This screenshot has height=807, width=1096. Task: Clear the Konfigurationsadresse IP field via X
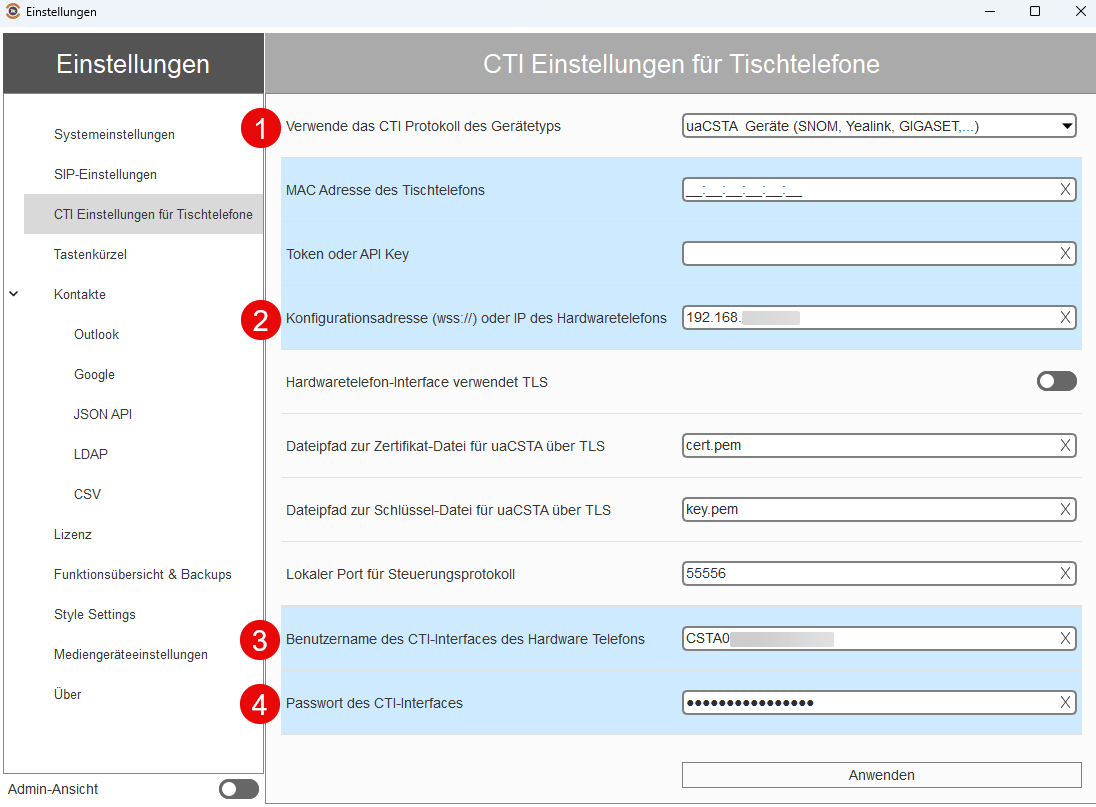point(1065,318)
